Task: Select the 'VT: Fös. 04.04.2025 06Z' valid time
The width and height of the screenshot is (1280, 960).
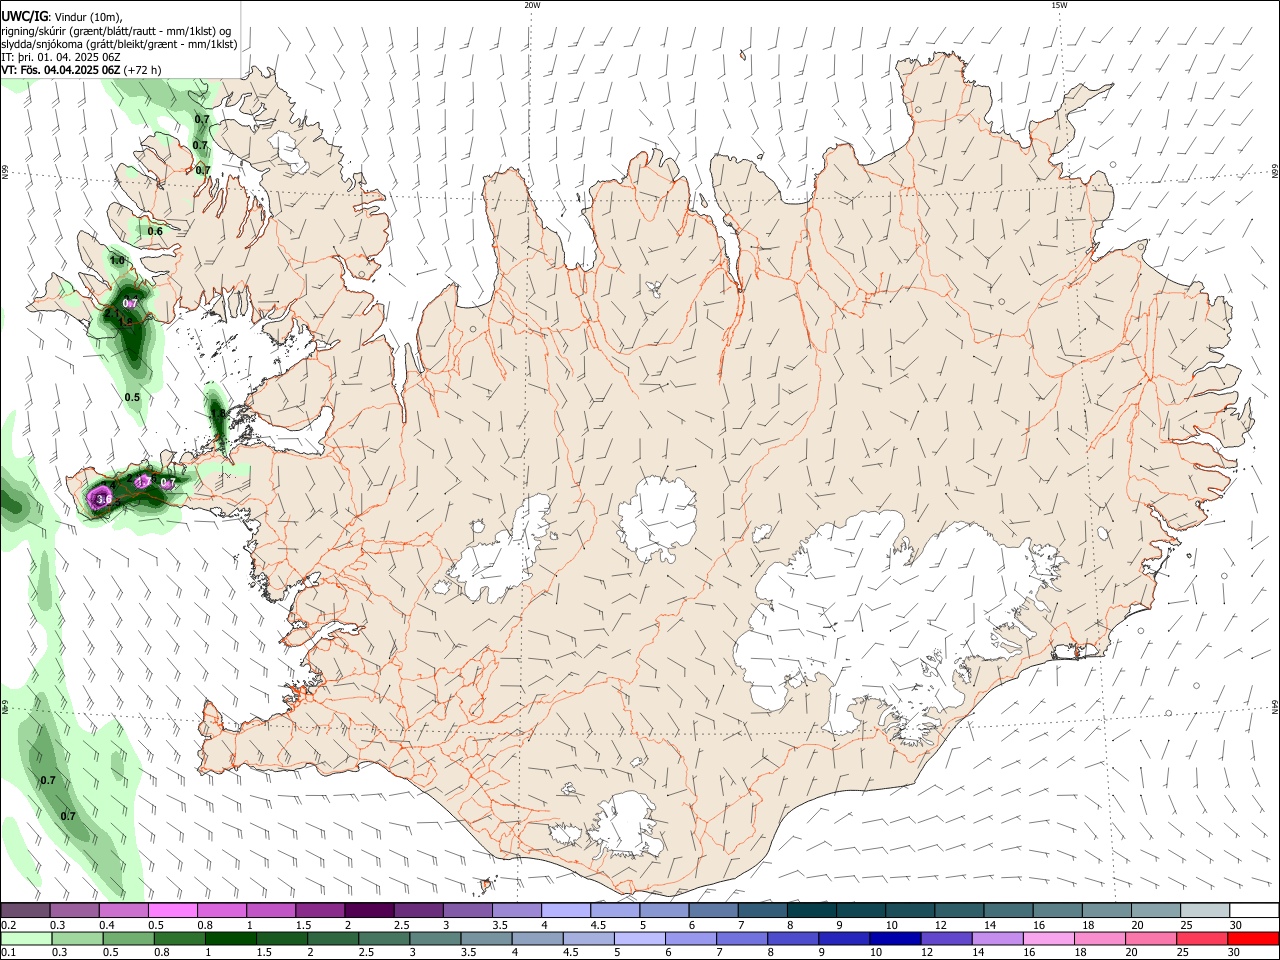Action: 61,70
